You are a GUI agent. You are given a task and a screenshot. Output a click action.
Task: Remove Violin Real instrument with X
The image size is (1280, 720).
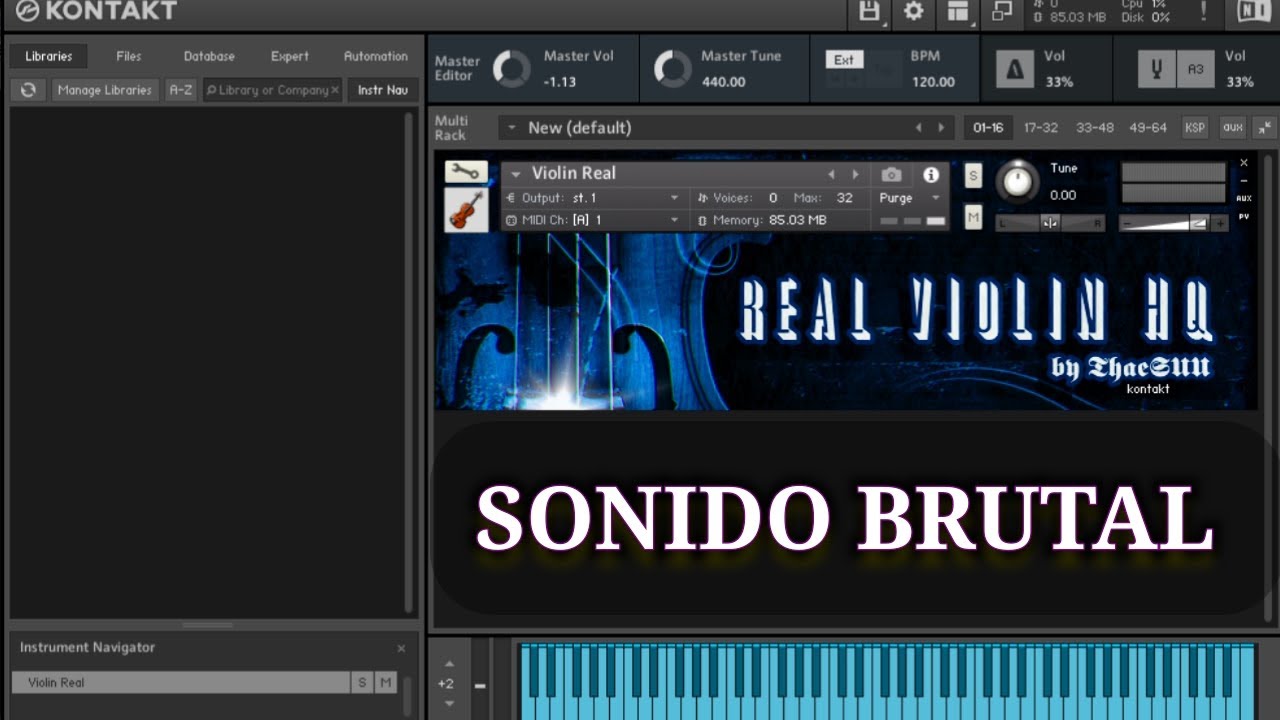click(x=1244, y=163)
